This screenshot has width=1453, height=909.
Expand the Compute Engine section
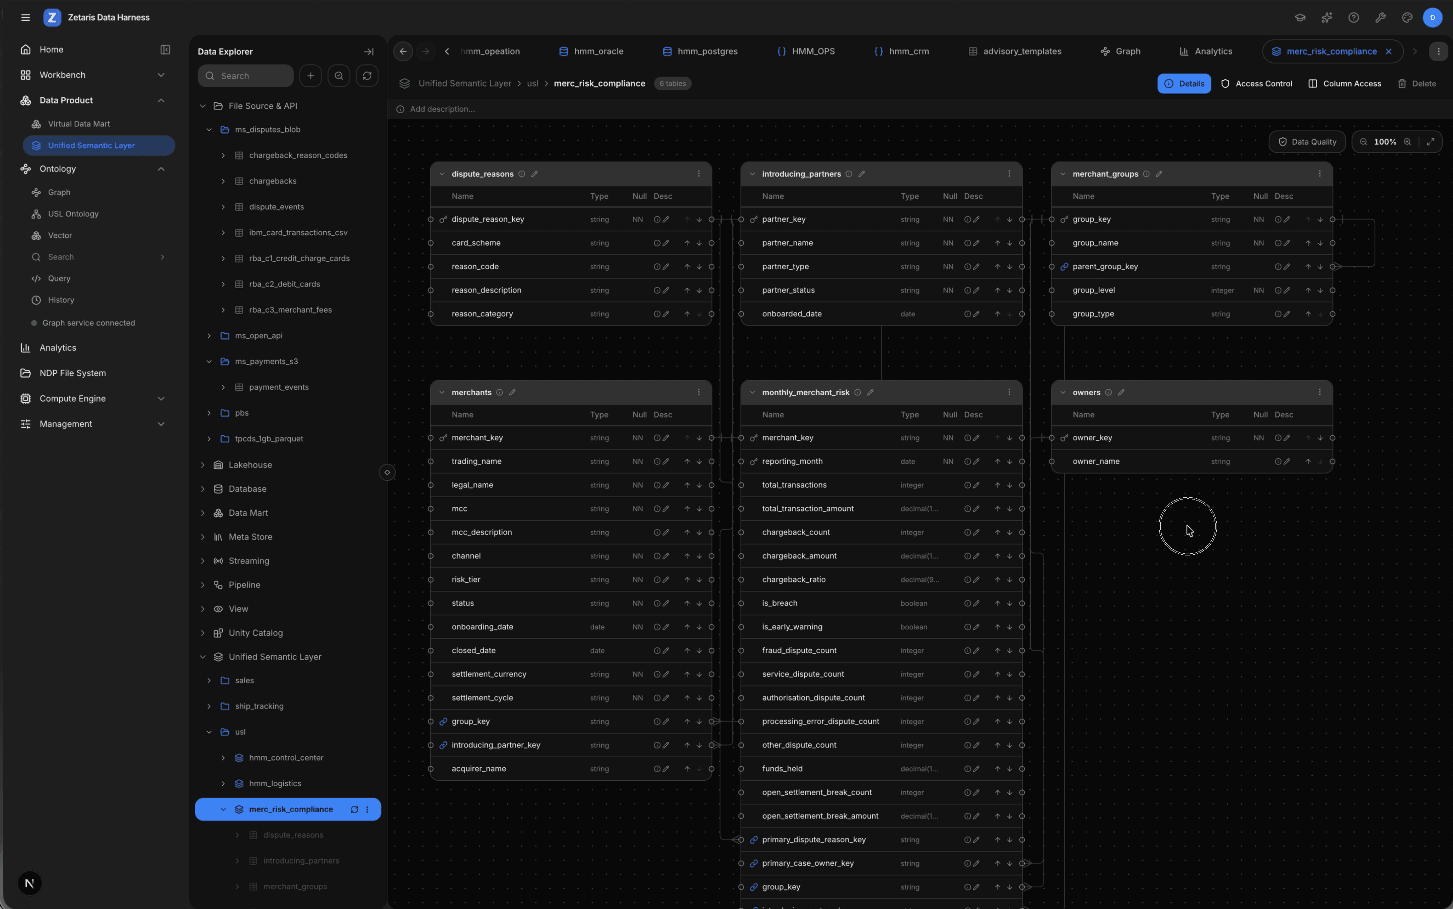coord(161,398)
